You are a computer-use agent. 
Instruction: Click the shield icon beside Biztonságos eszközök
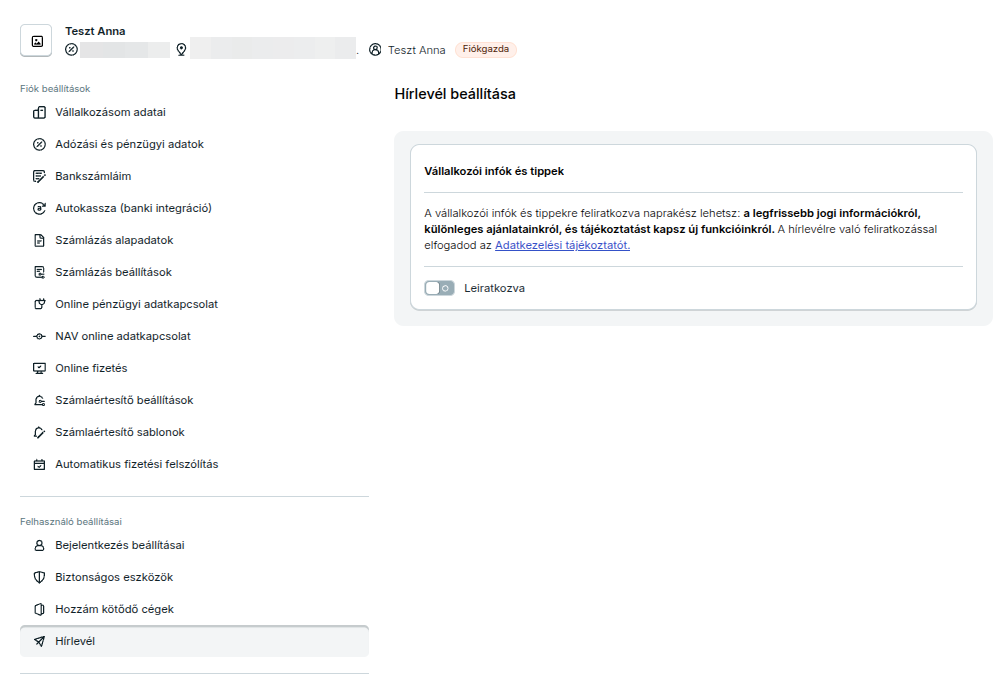pyautogui.click(x=40, y=577)
